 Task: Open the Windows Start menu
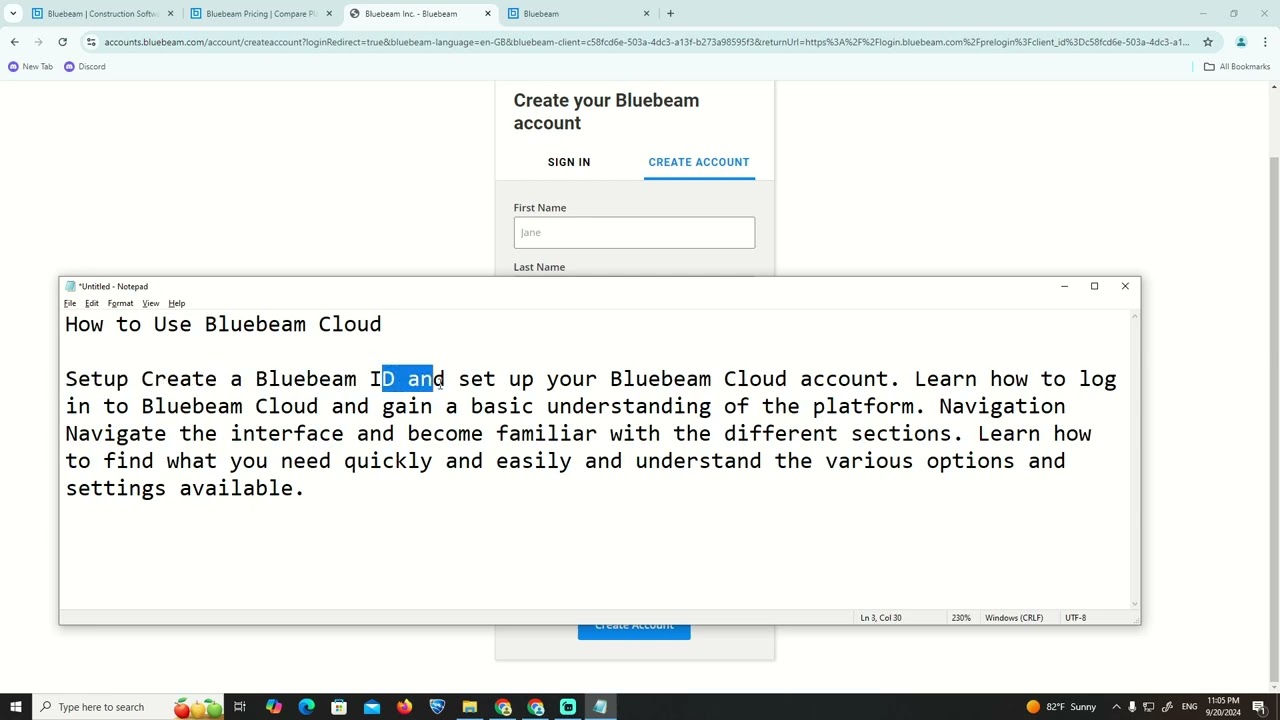(x=15, y=707)
